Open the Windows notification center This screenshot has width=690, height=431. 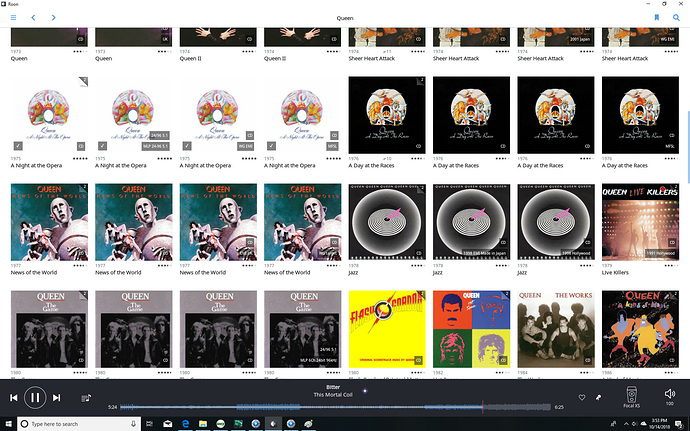tap(681, 424)
